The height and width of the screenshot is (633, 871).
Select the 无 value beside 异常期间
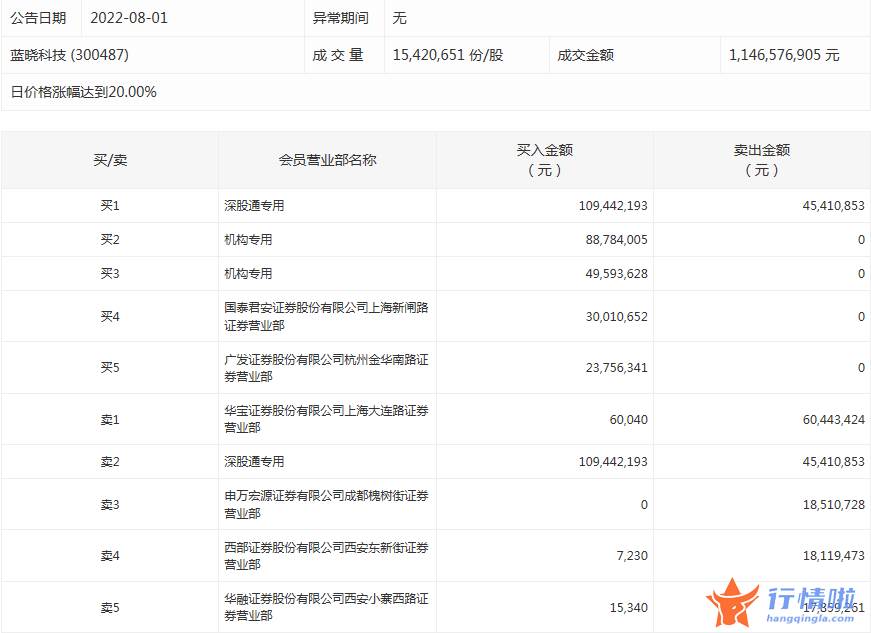pos(399,18)
